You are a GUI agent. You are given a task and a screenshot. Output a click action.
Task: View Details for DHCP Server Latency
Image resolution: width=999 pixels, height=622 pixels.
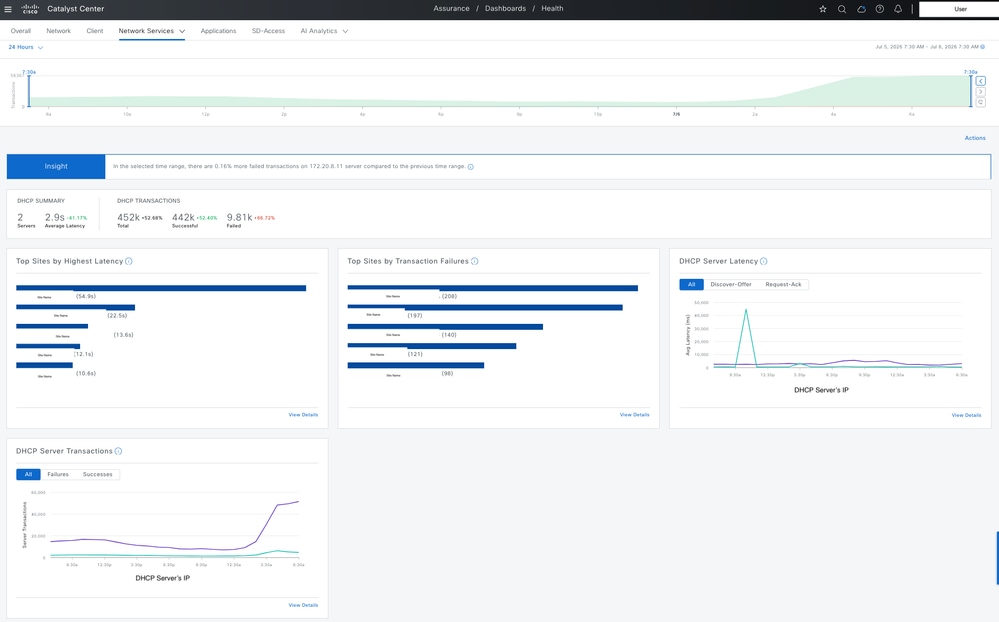click(x=967, y=416)
